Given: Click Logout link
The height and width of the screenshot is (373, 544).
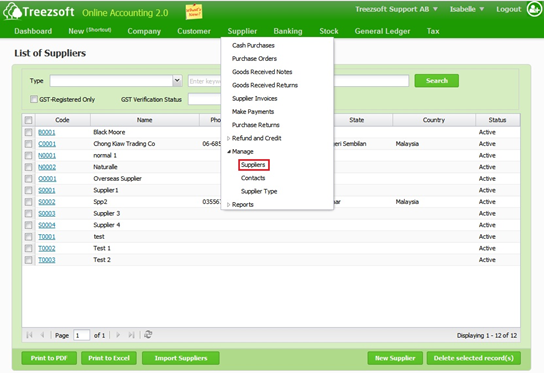Looking at the screenshot, I should click(509, 9).
